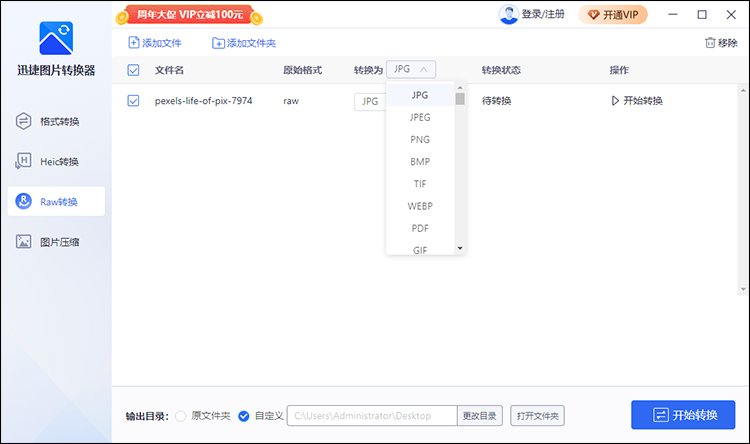Click the row's 开始转换 play action
Image resolution: width=750 pixels, height=444 pixels.
637,101
